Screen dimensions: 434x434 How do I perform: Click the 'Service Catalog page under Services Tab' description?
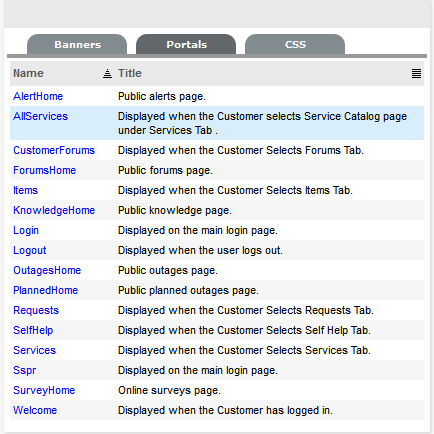click(x=262, y=123)
